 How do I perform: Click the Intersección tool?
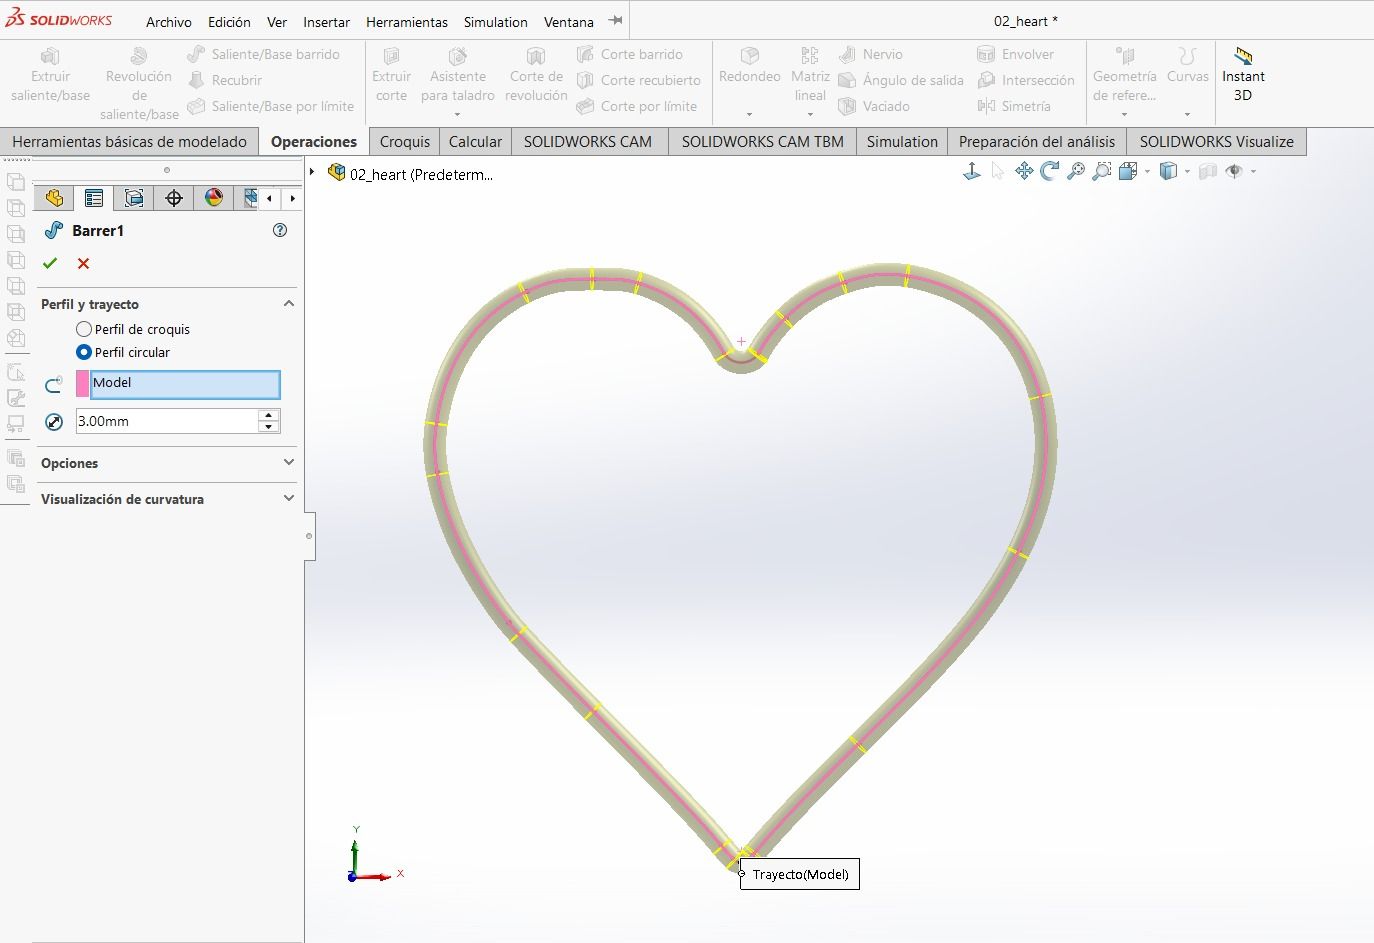point(1026,80)
